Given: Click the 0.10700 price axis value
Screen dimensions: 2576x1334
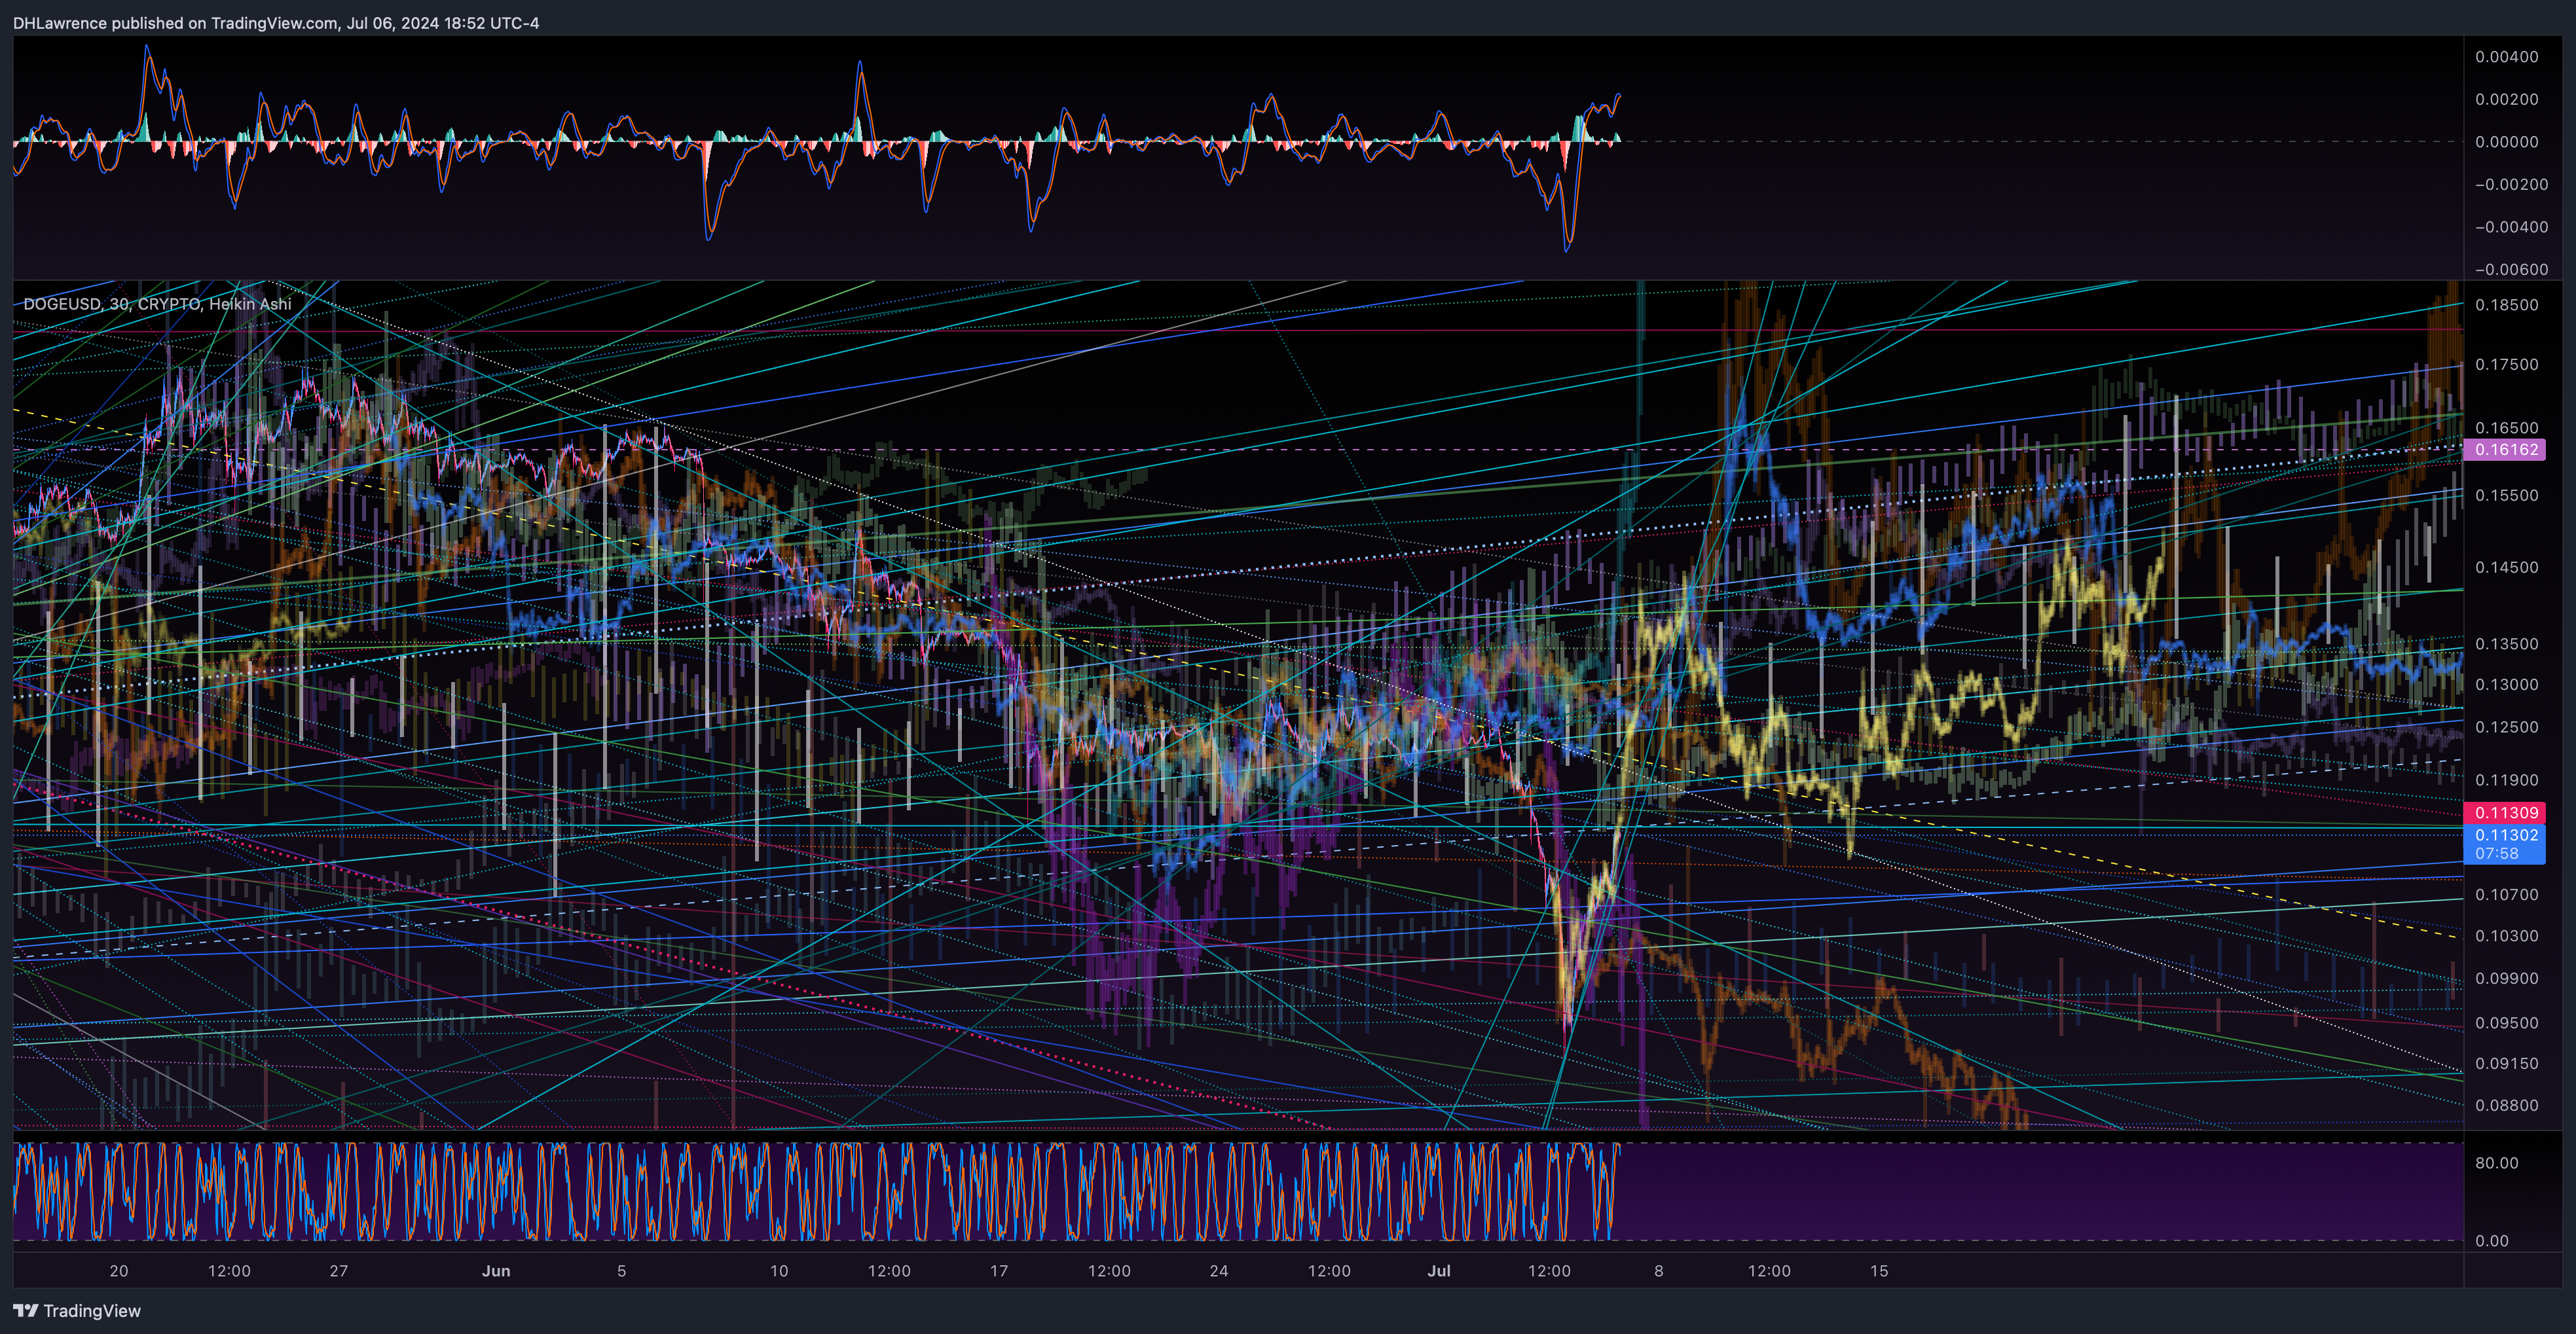Looking at the screenshot, I should pyautogui.click(x=2506, y=895).
